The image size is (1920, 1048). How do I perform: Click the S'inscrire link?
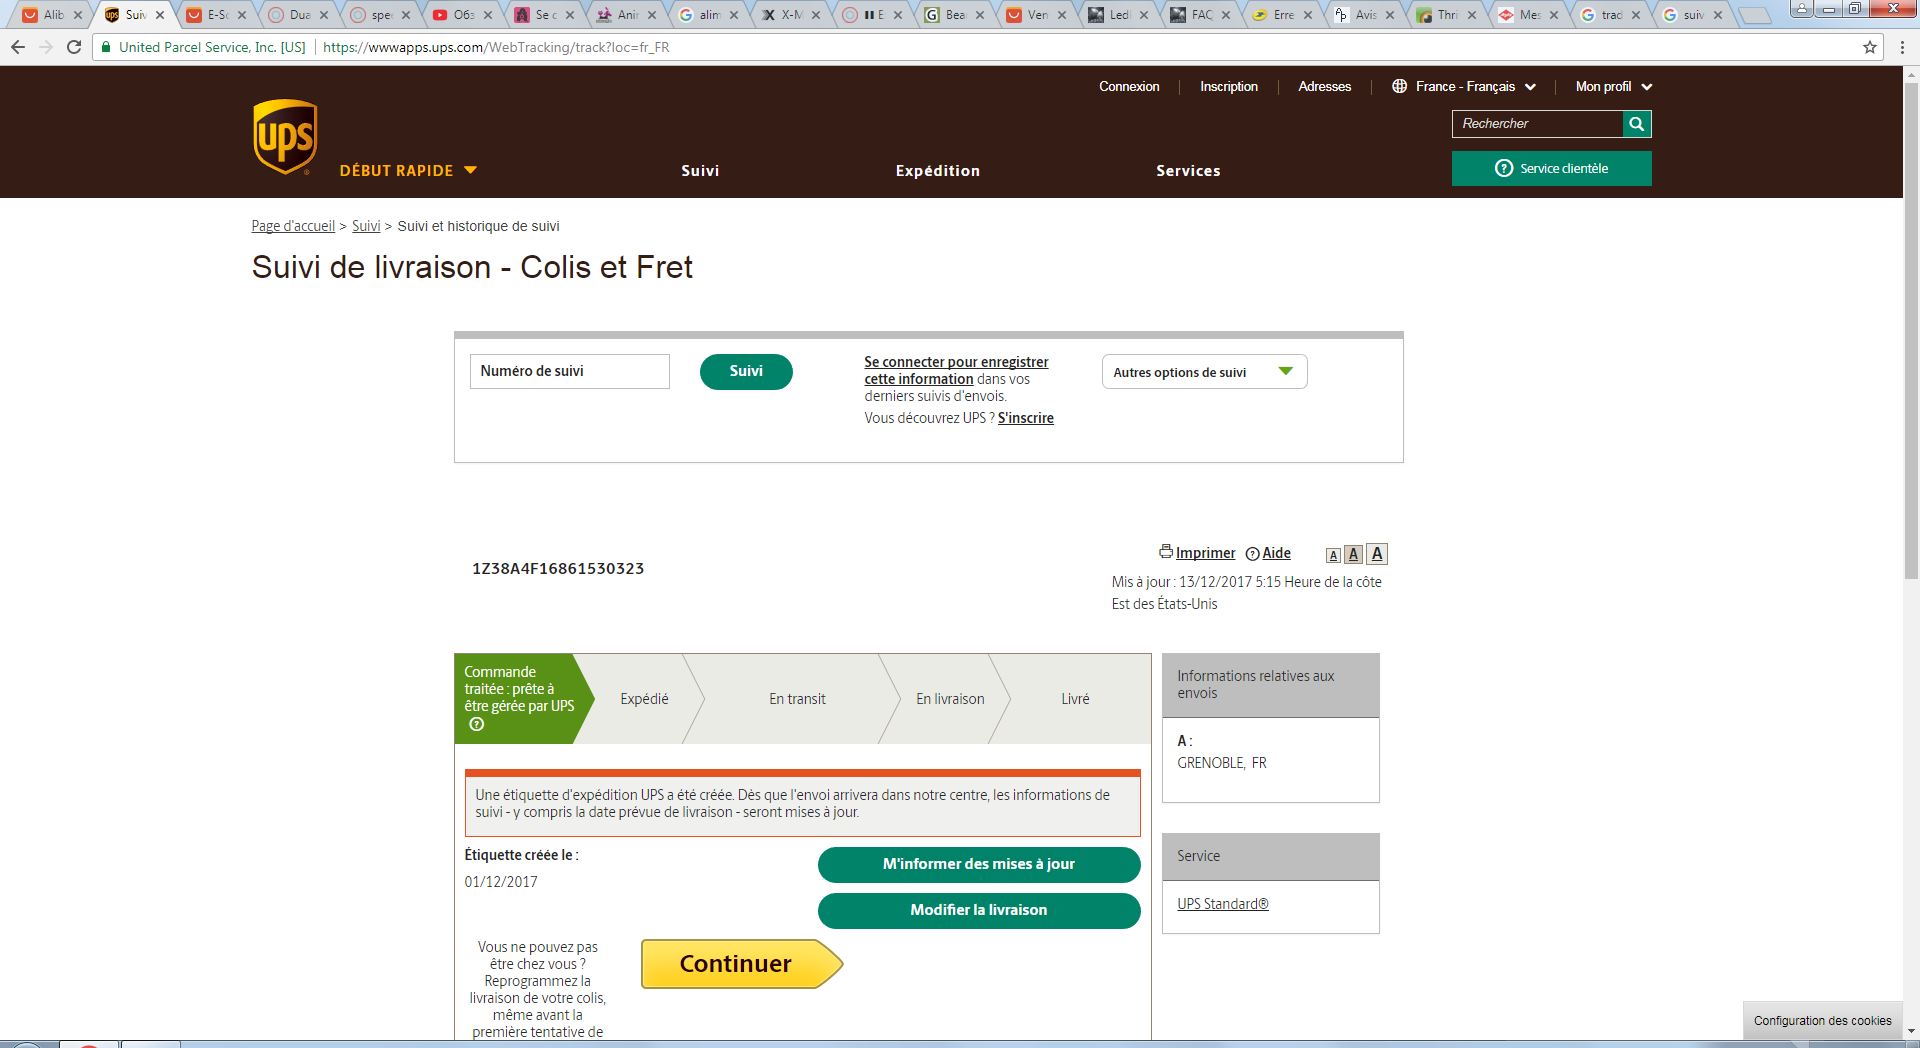1025,418
